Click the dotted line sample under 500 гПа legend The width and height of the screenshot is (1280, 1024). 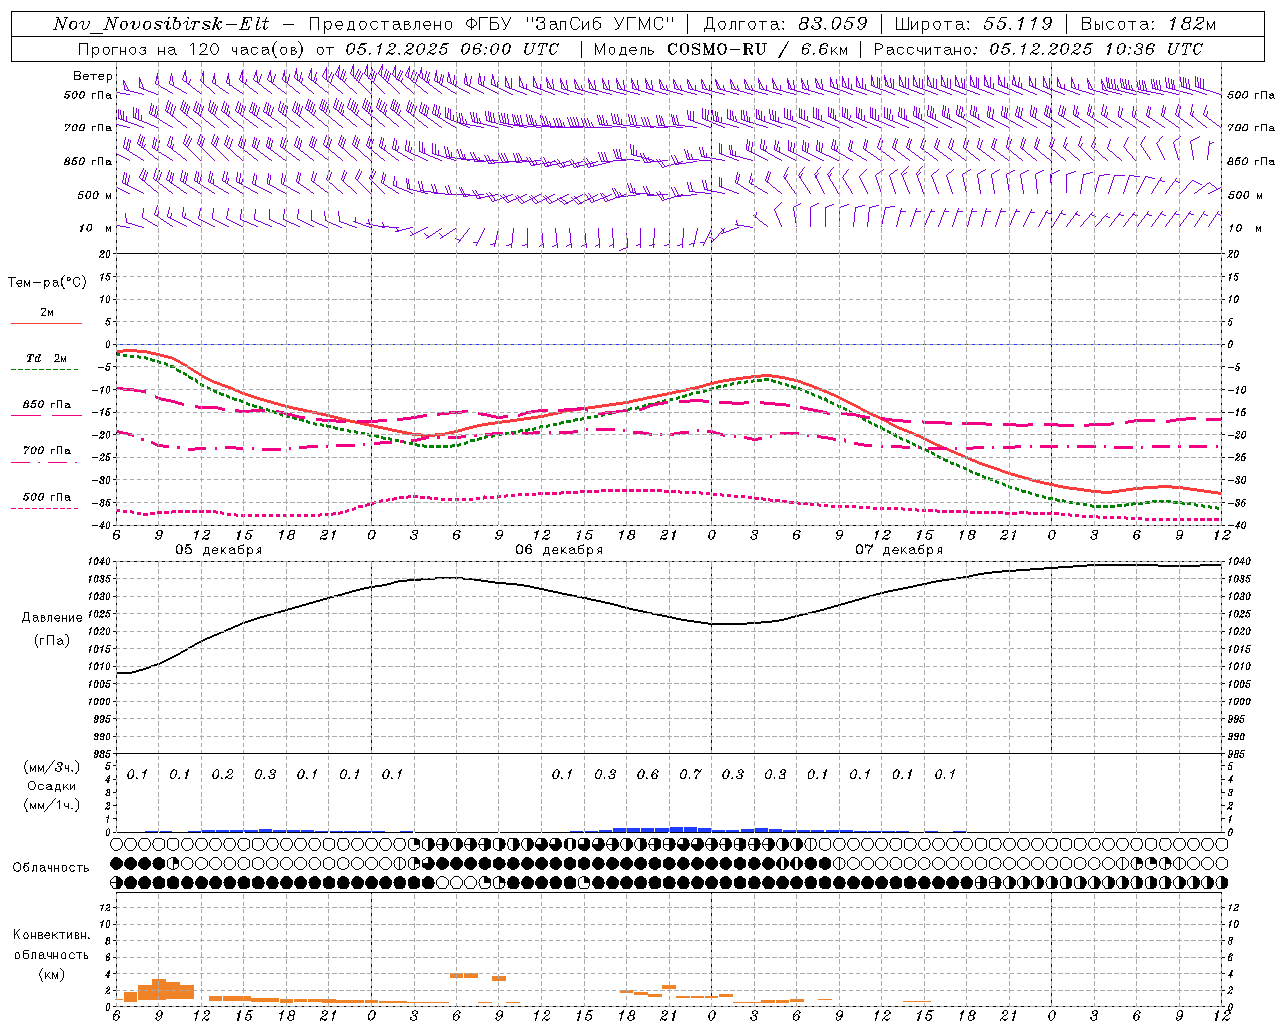click(46, 508)
